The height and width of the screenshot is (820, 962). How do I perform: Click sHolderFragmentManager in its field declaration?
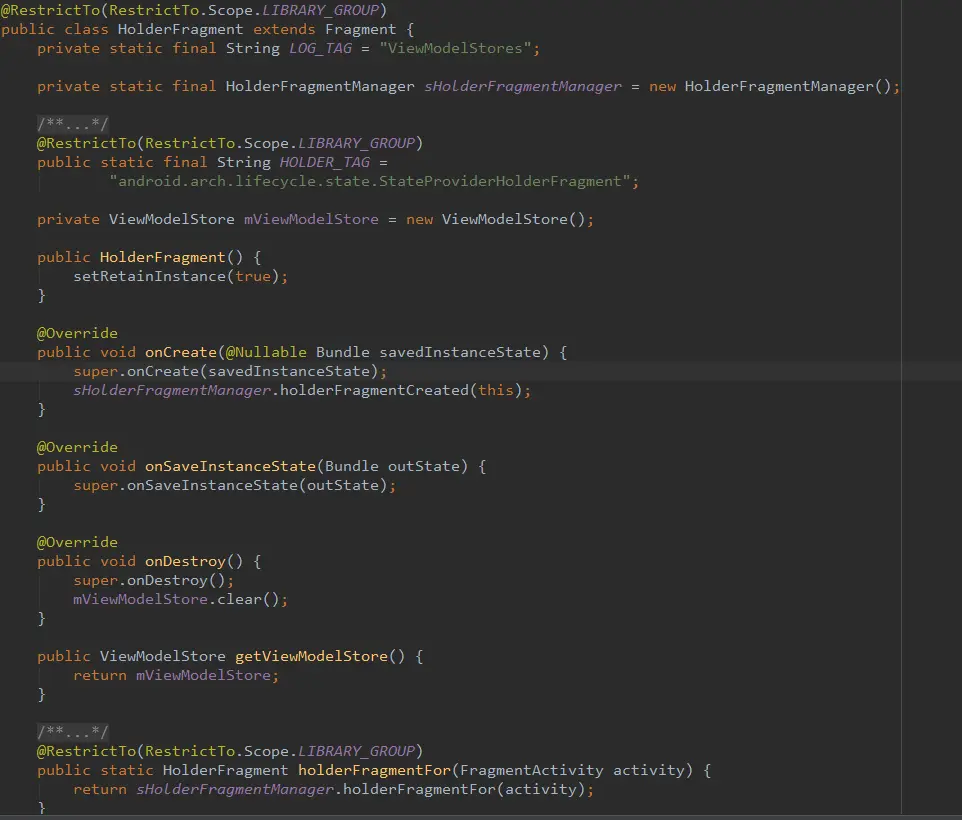[523, 86]
